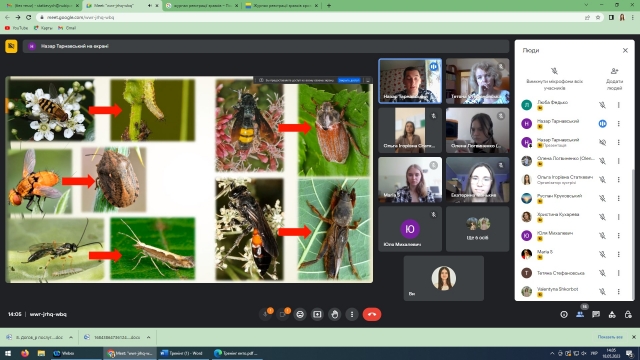Open the Windows Start menu

tap(8, 353)
